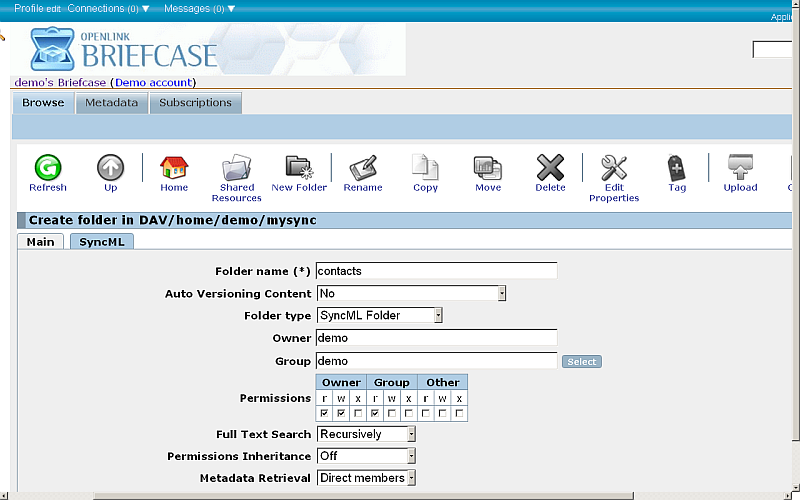Open the Home folder icon
This screenshot has height=500, width=800.
tap(174, 168)
